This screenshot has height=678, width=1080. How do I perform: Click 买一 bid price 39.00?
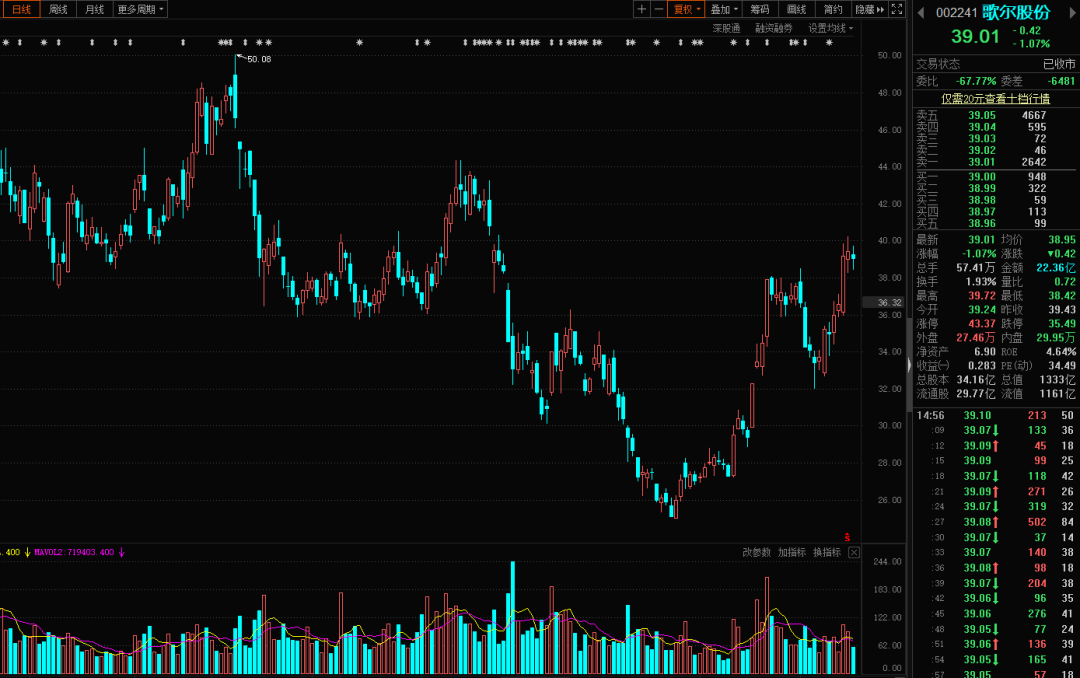982,176
